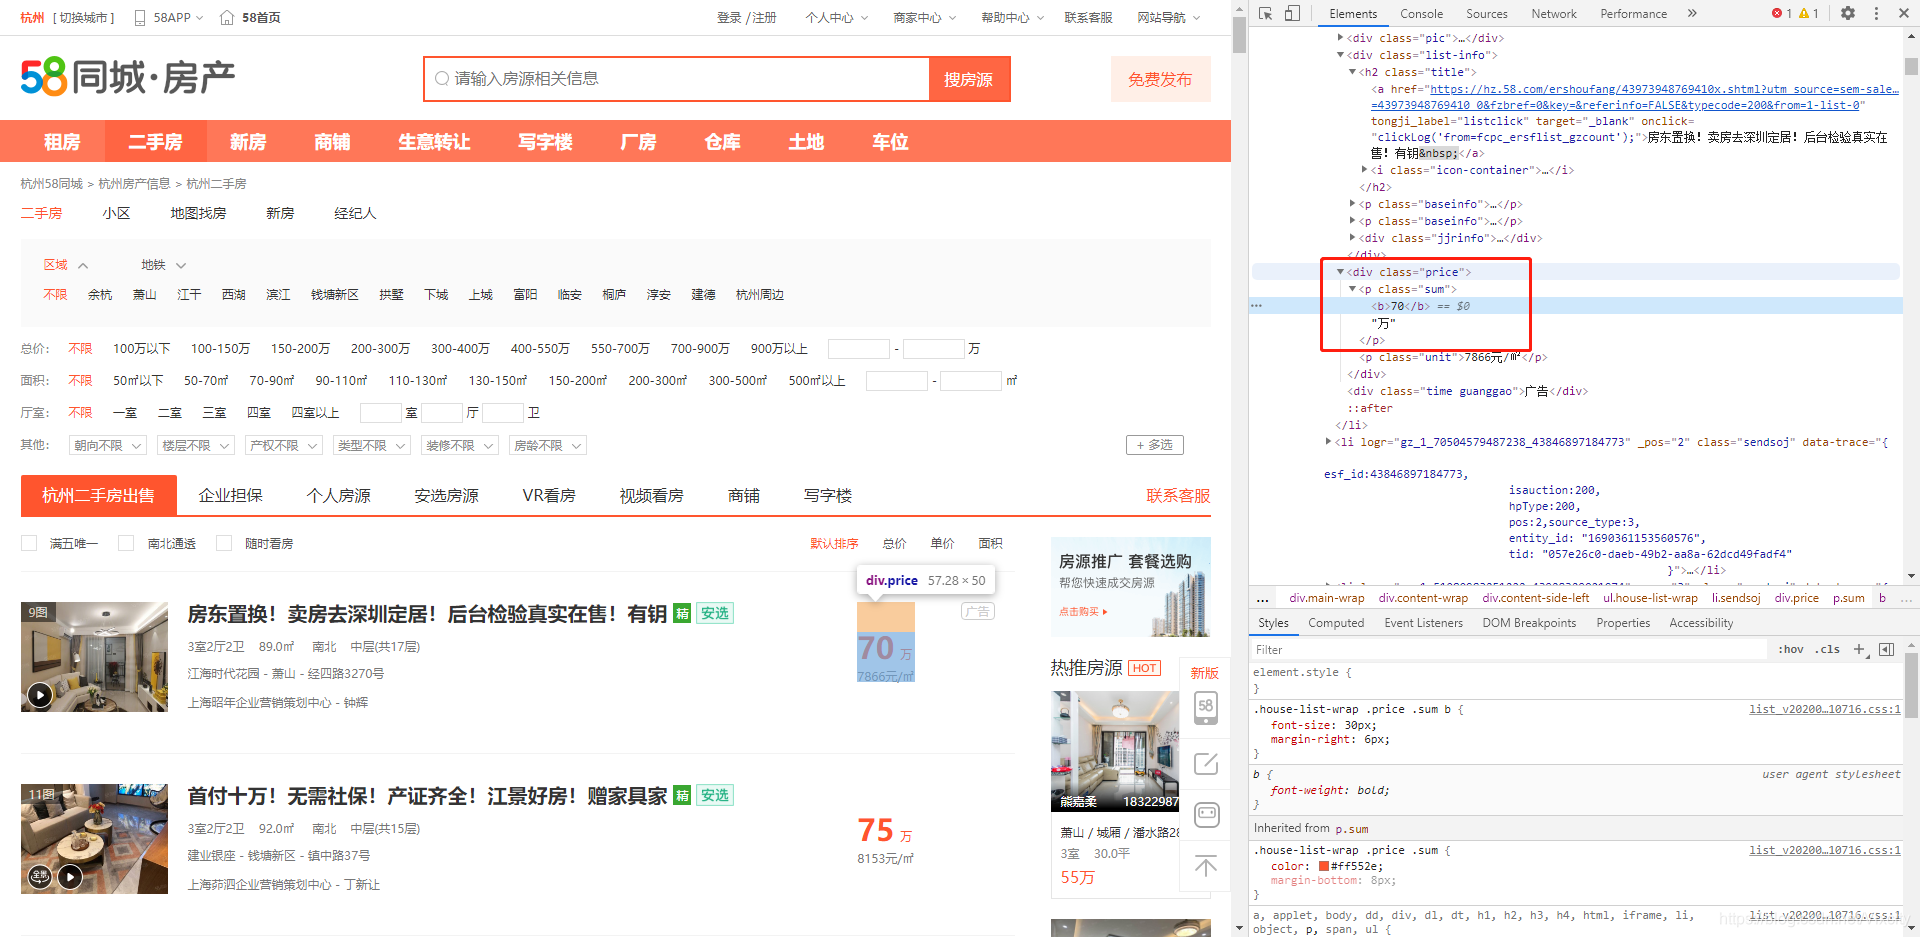Click the 安选 badge on the first listing

715,613
